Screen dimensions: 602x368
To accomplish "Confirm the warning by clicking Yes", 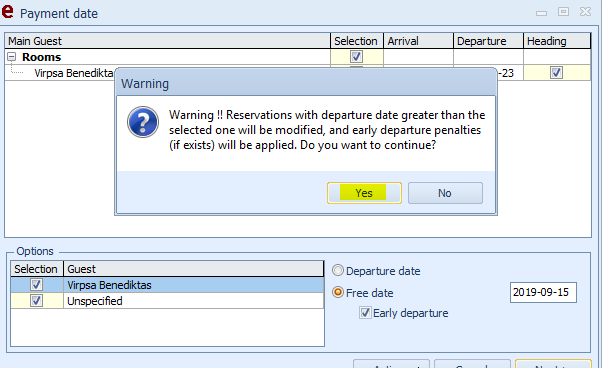I will pos(364,193).
